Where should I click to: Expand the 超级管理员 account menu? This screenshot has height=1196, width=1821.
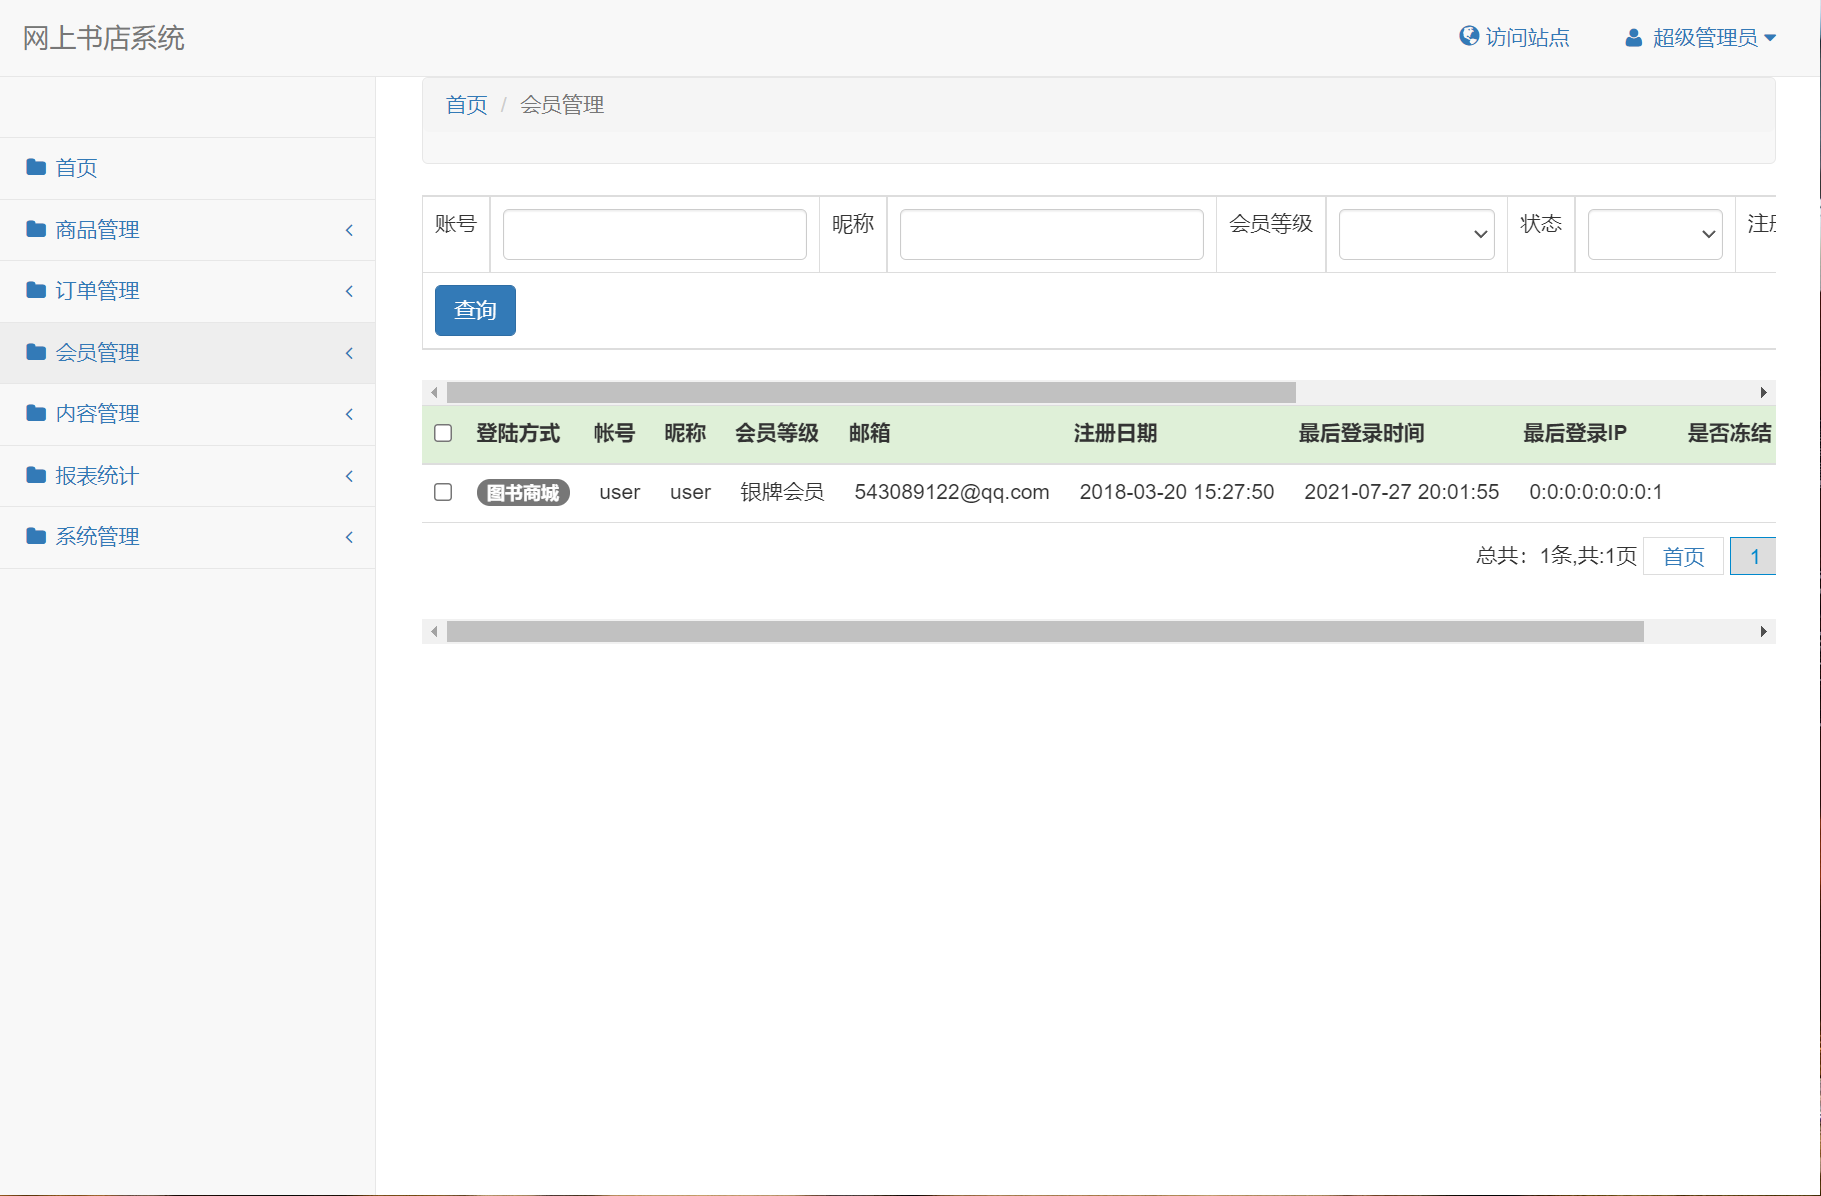(1712, 37)
